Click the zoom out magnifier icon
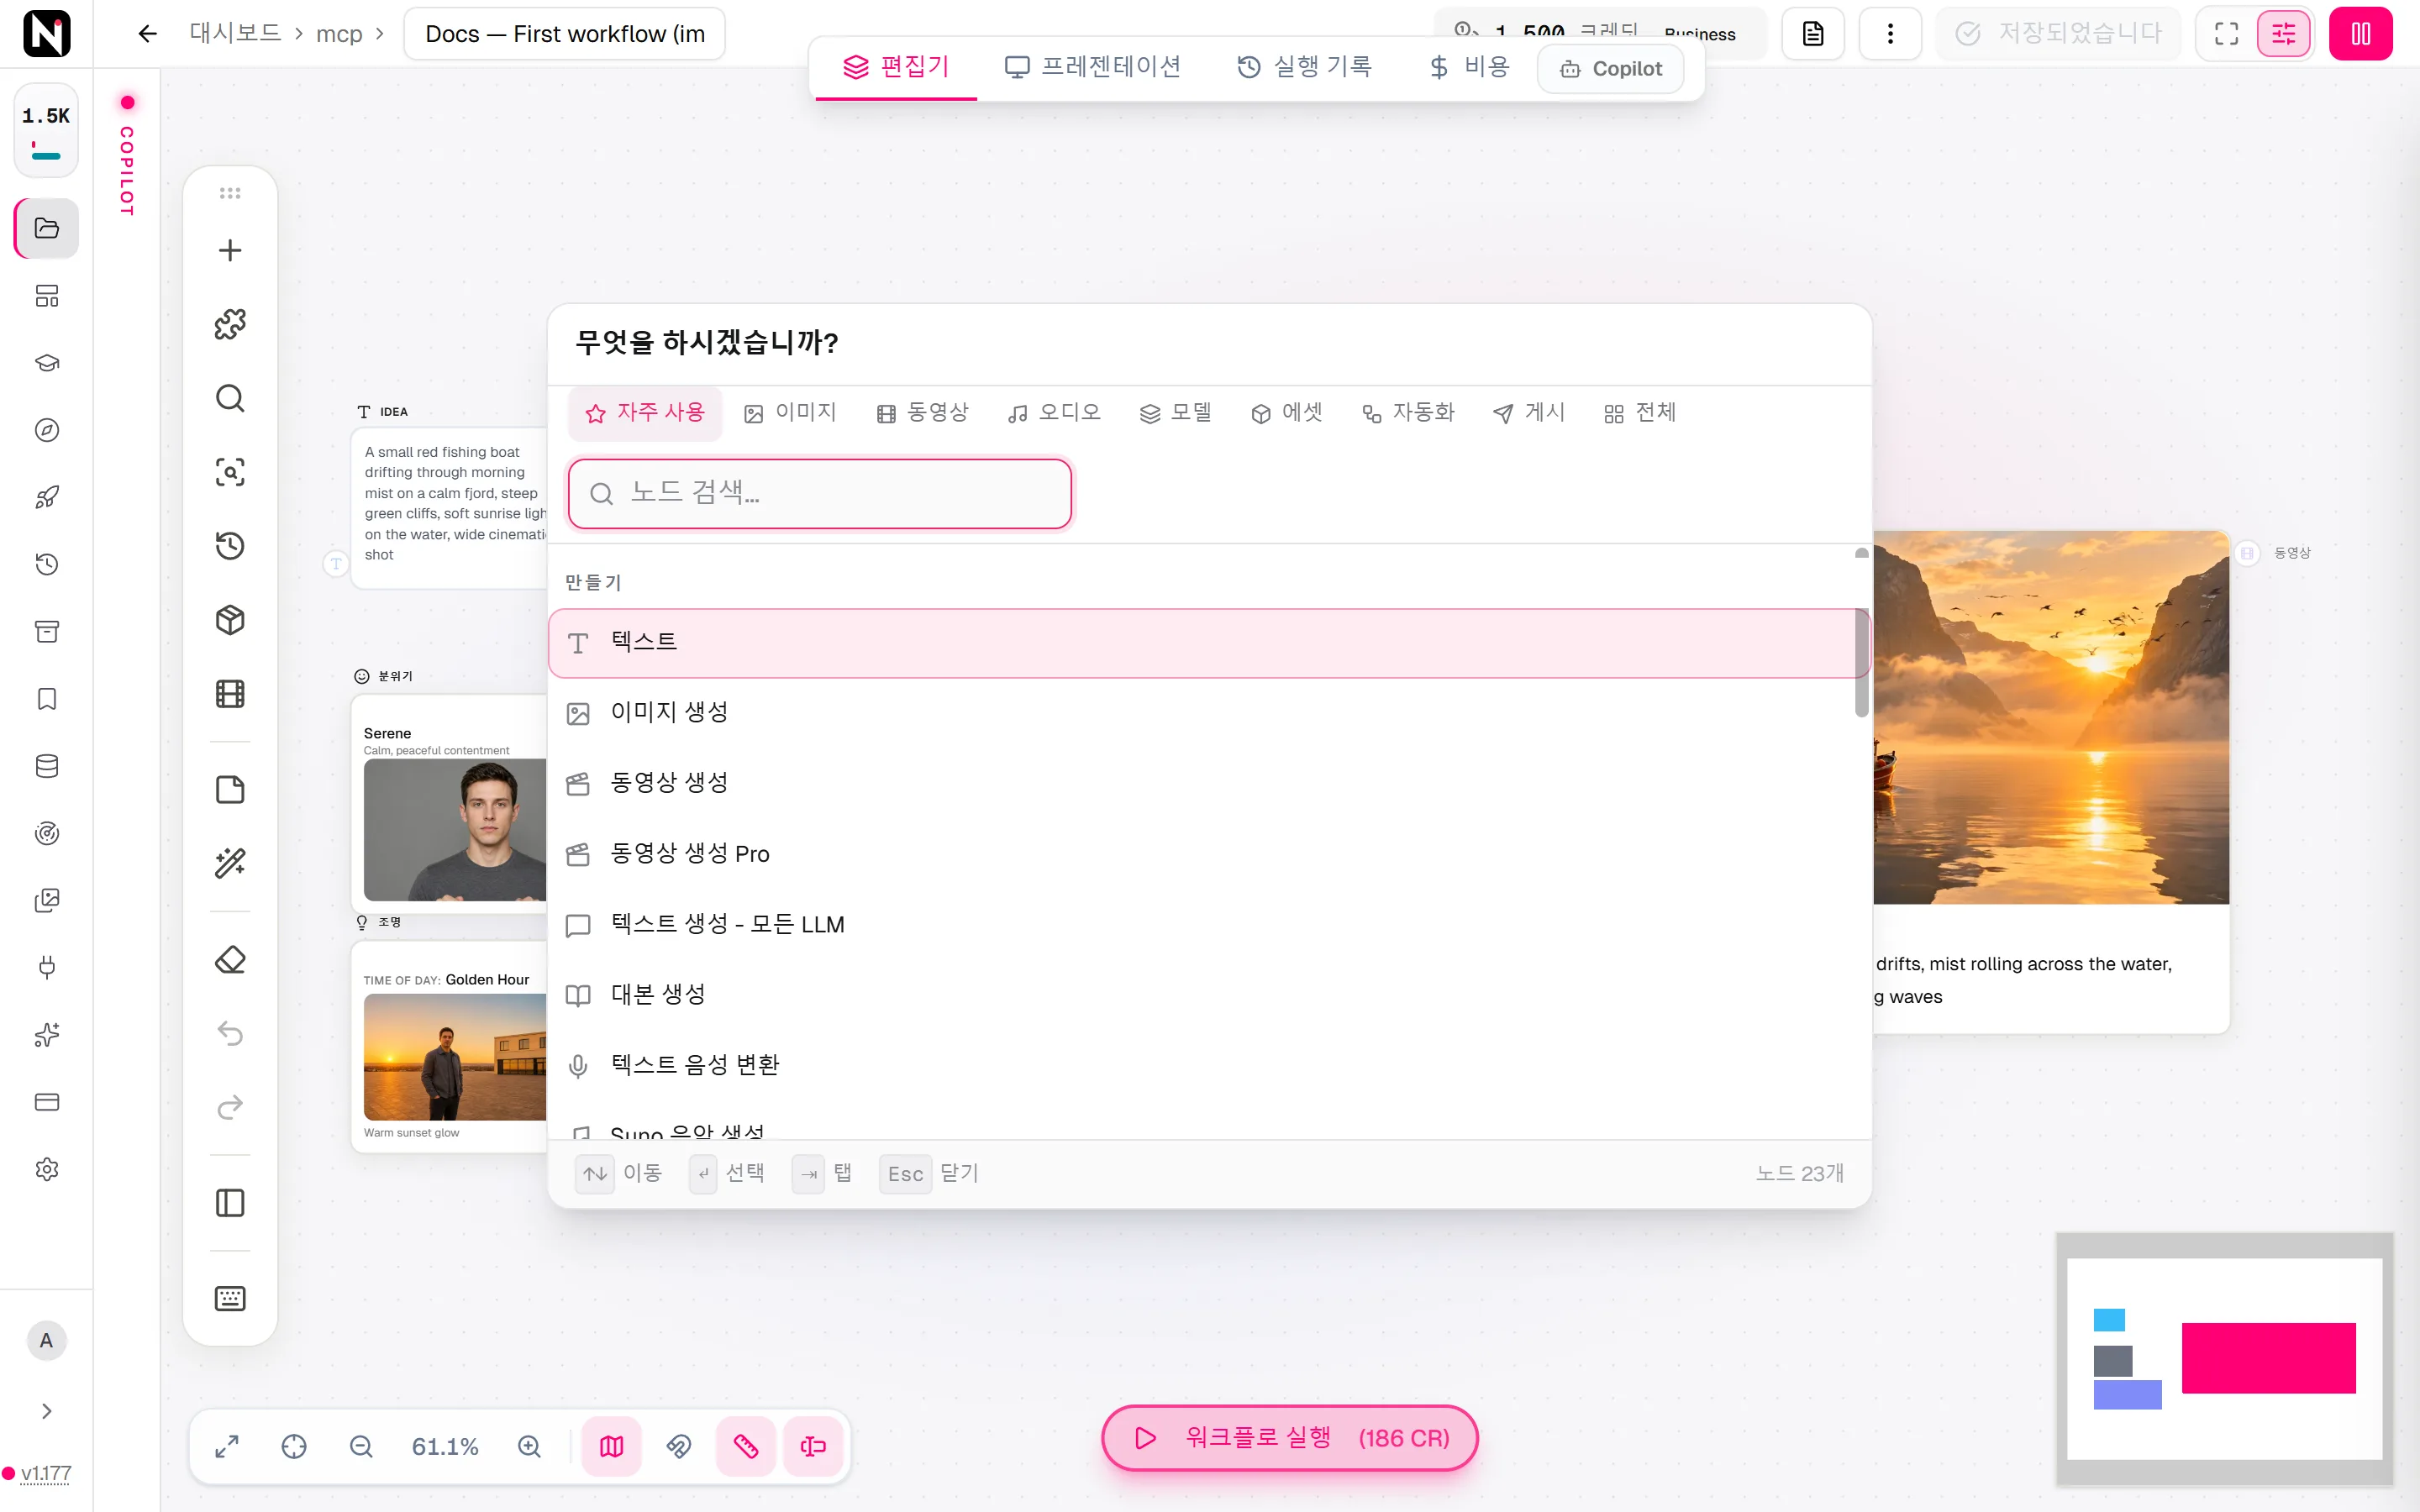 point(361,1447)
